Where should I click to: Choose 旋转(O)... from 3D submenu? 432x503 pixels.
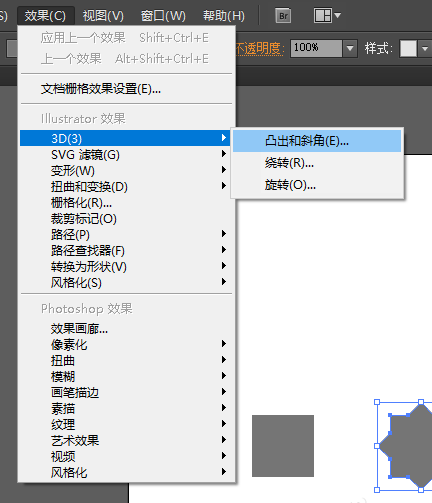click(317, 185)
